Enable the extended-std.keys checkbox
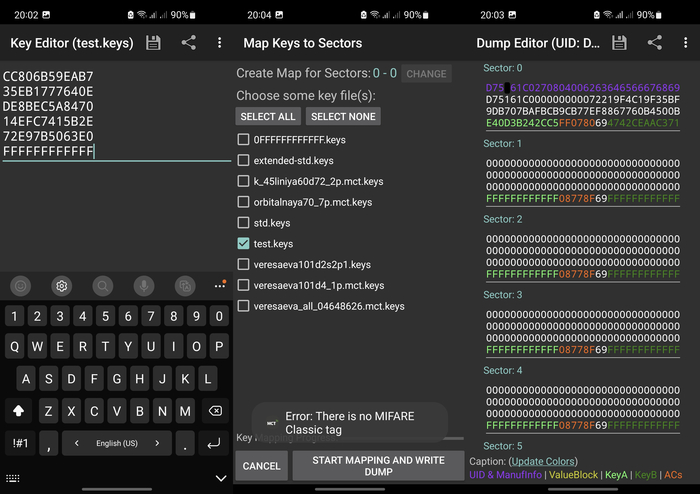This screenshot has width=700, height=494. (244, 160)
